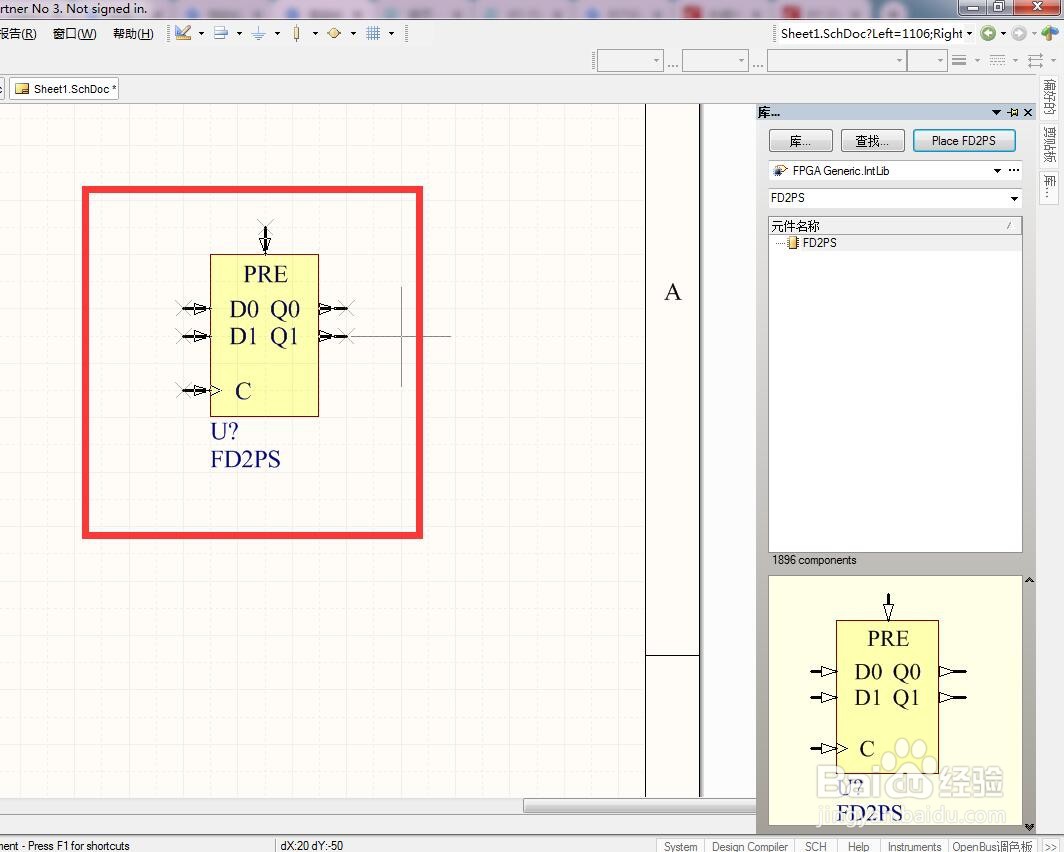Click the 库... libraries button
Image resolution: width=1064 pixels, height=852 pixels.
[801, 141]
